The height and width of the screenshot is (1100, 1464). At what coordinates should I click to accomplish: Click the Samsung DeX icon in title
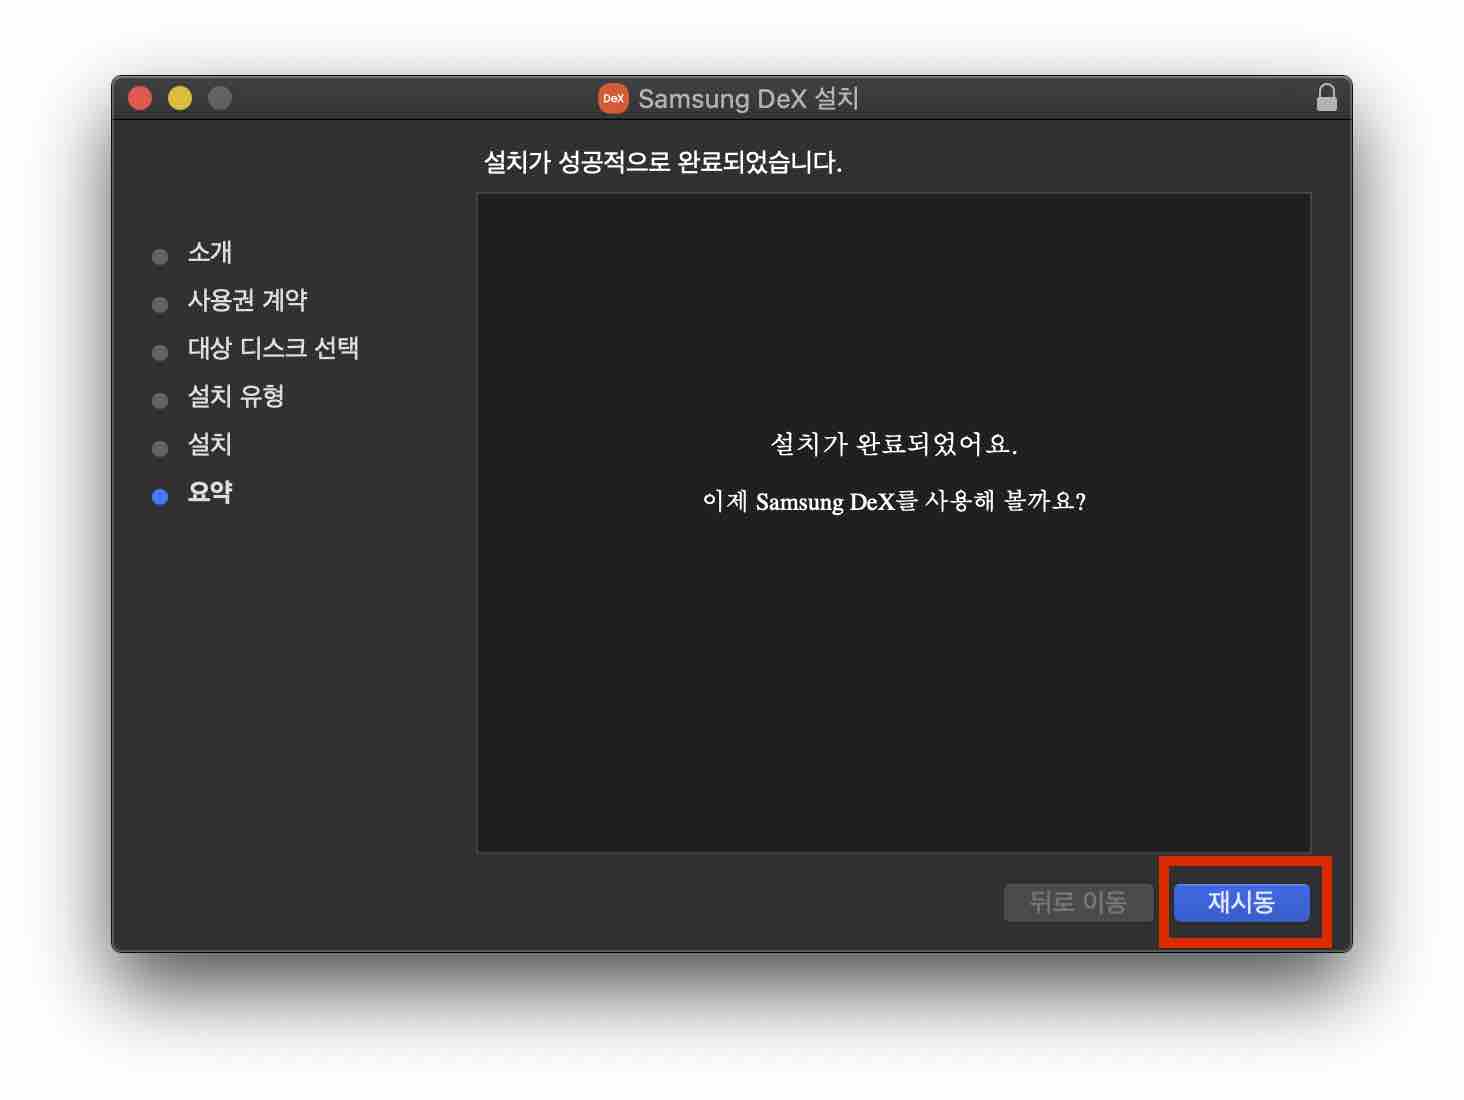point(613,98)
